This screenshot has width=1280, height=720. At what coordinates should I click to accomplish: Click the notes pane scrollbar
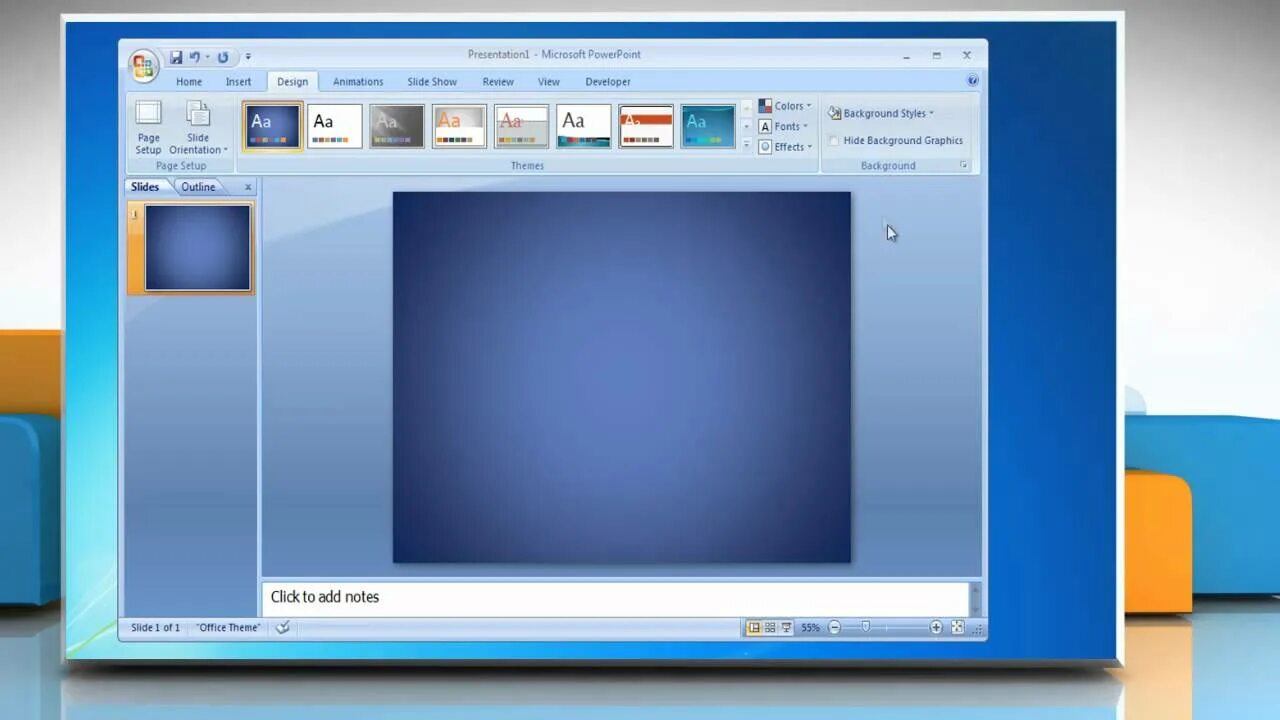click(975, 598)
